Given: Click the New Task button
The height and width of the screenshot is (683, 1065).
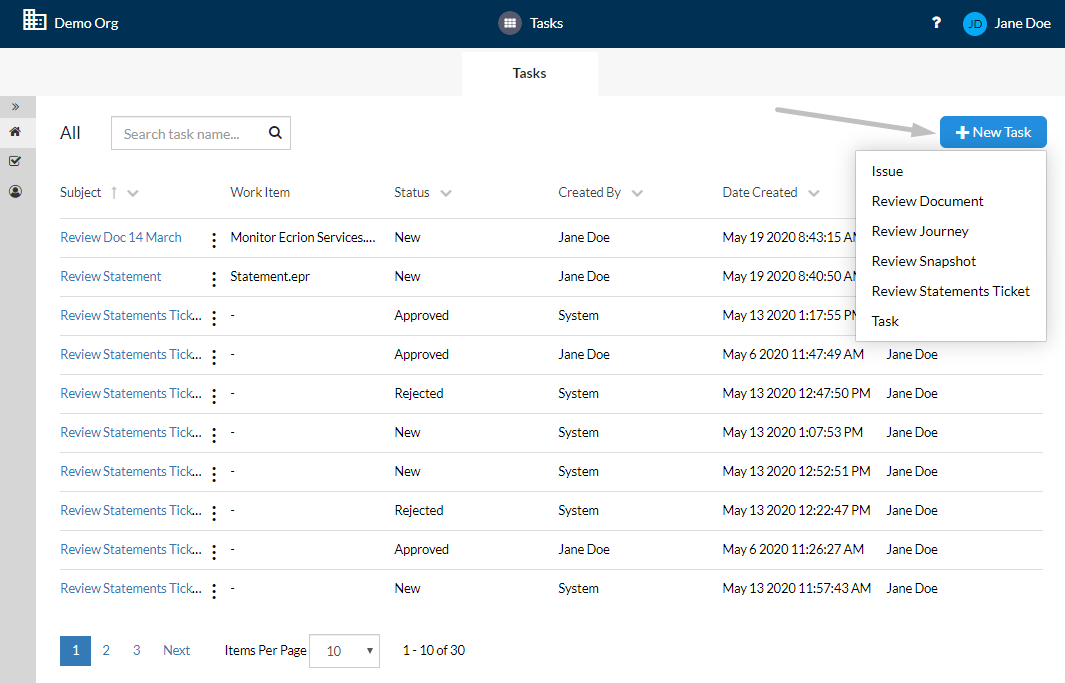Looking at the screenshot, I should (x=993, y=132).
